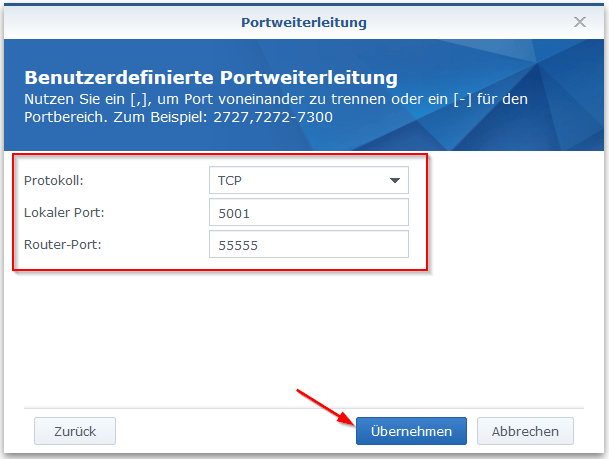The width and height of the screenshot is (609, 459).
Task: Click the Portweiterleitung window title
Action: (303, 21)
